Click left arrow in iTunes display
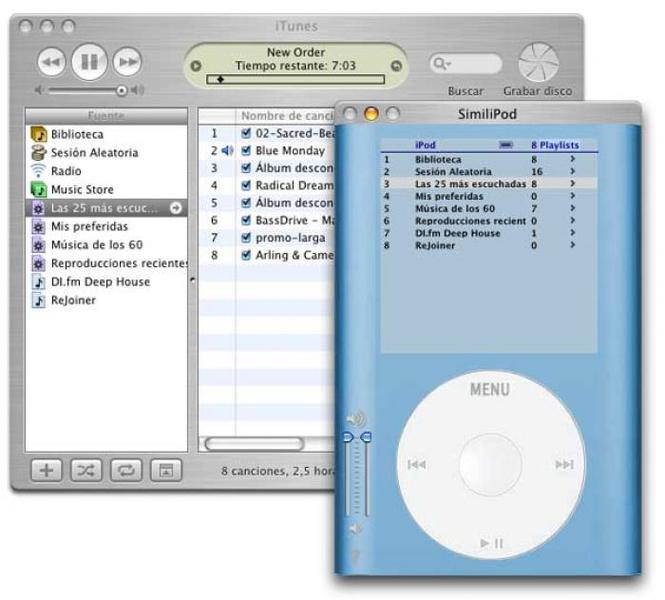Viewport: 665px width, 600px height. (196, 66)
